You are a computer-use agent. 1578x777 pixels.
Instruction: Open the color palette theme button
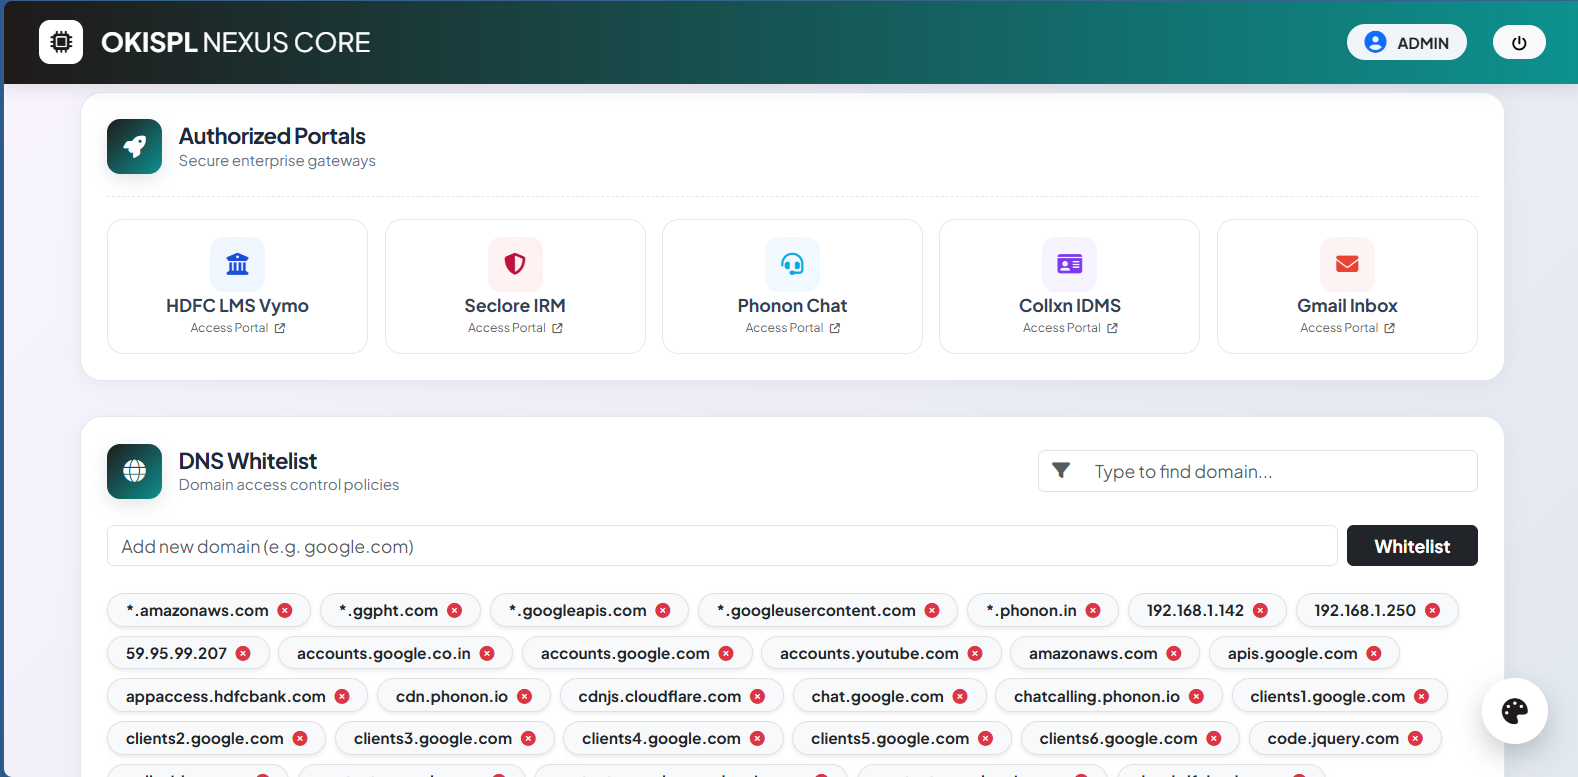point(1514,711)
